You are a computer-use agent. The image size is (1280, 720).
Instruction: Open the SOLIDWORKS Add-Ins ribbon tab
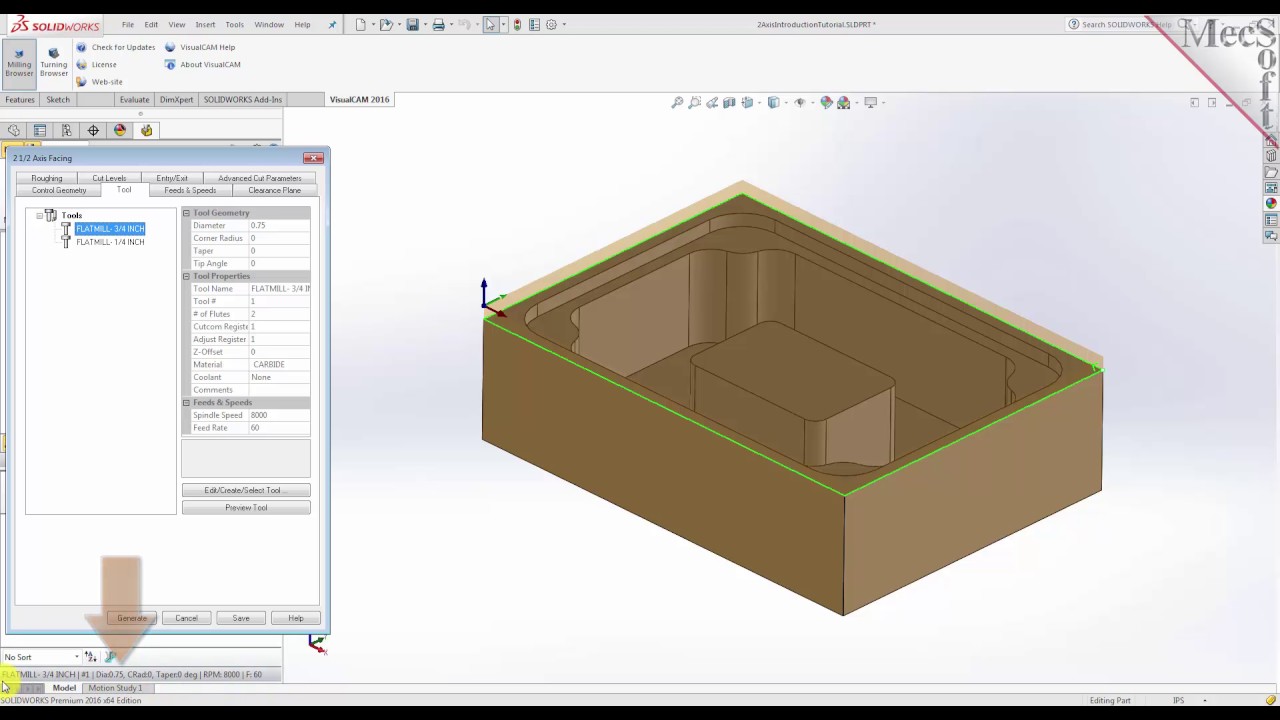coord(242,100)
